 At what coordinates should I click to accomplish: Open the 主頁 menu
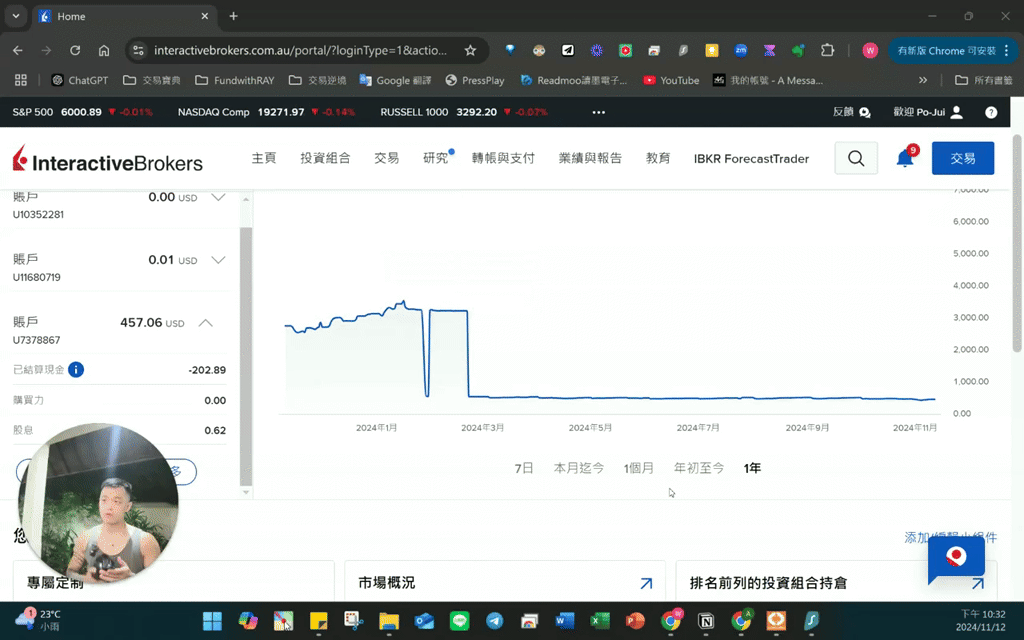point(264,158)
